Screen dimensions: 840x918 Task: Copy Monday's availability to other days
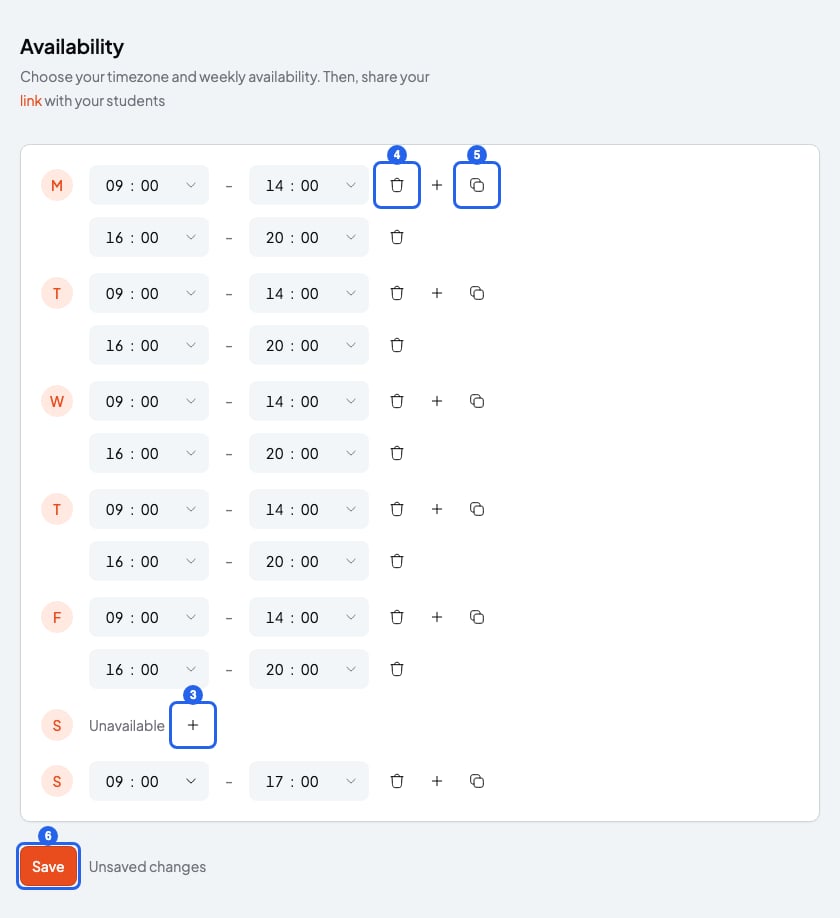pyautogui.click(x=476, y=185)
